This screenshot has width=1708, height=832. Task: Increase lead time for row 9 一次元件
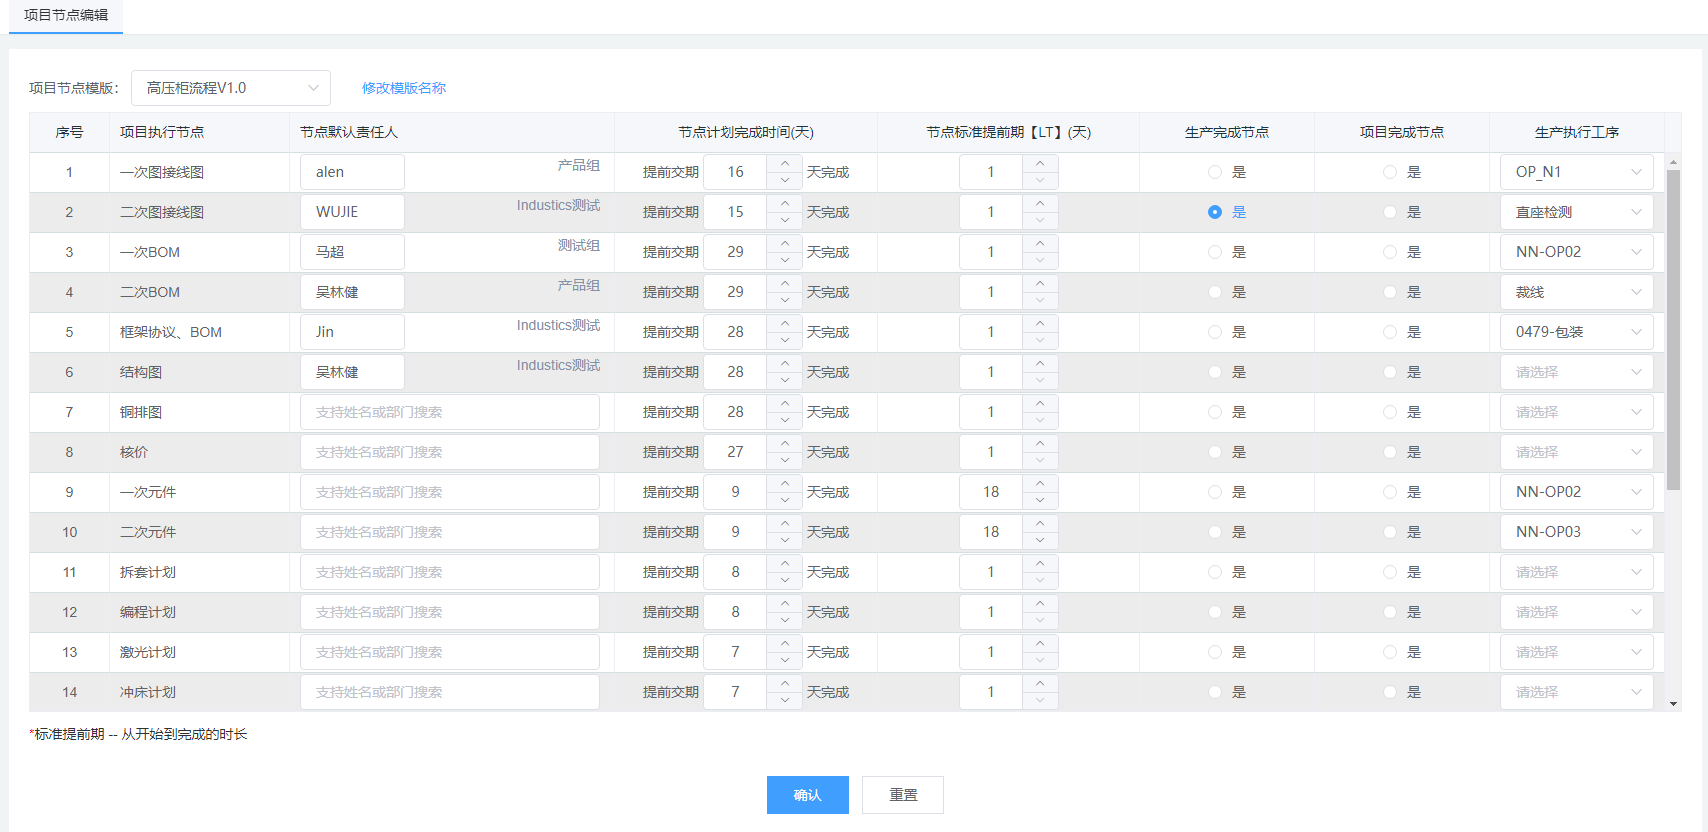[x=1040, y=483]
